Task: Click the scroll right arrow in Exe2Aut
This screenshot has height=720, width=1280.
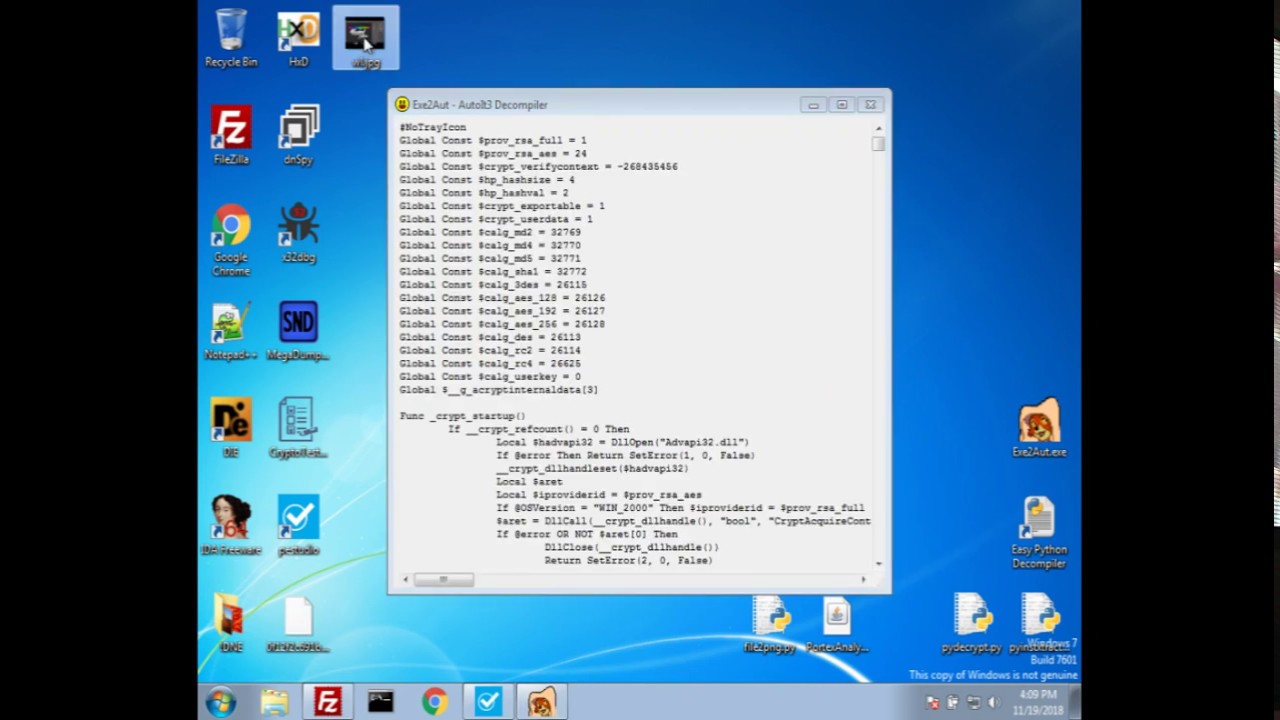Action: pyautogui.click(x=864, y=579)
